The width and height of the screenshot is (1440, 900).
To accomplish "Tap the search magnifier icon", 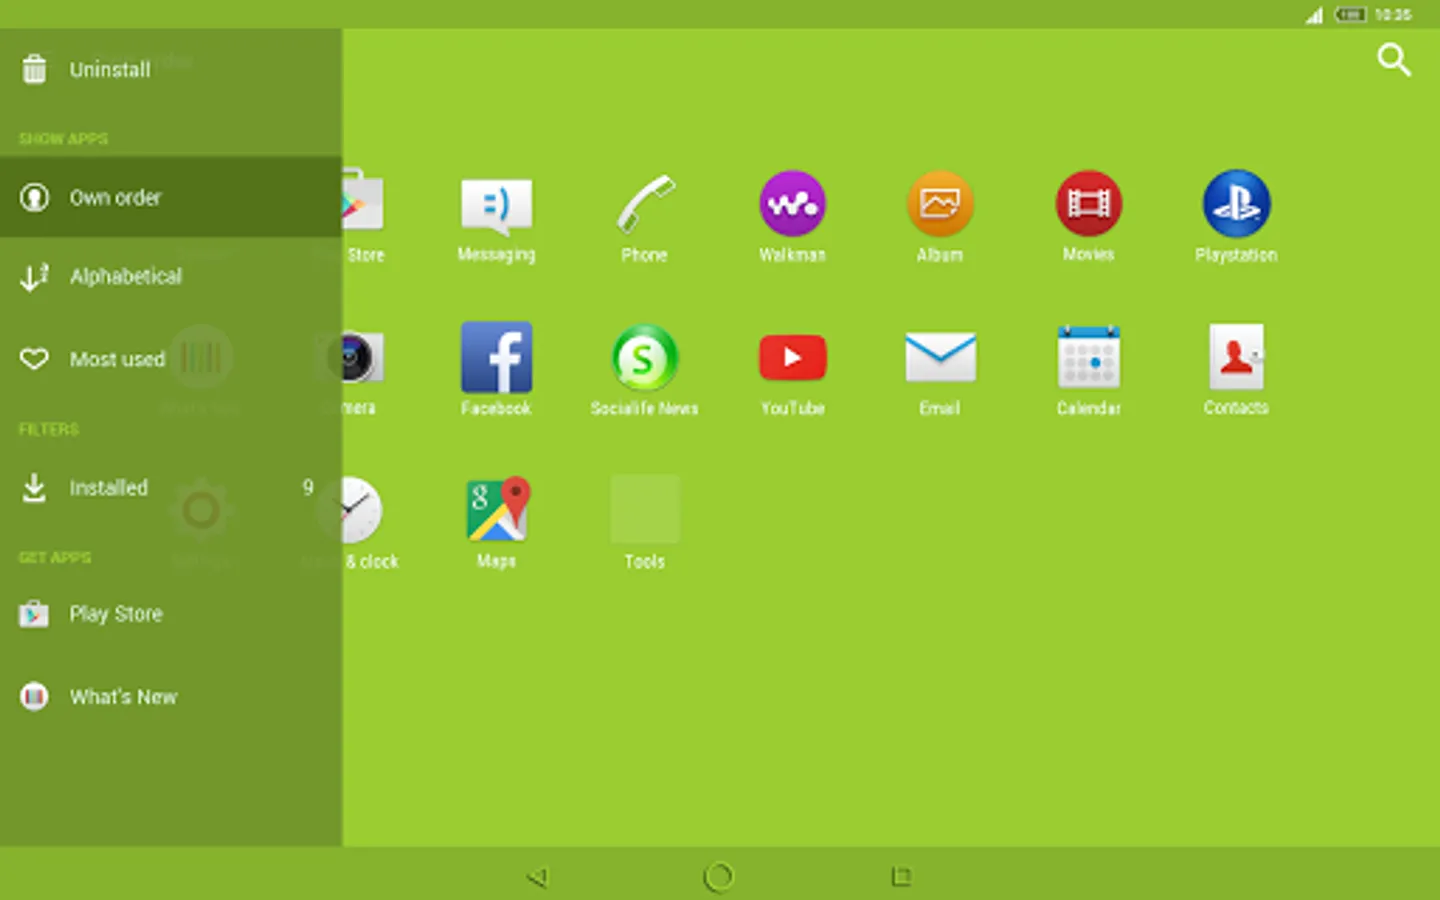I will tap(1394, 60).
